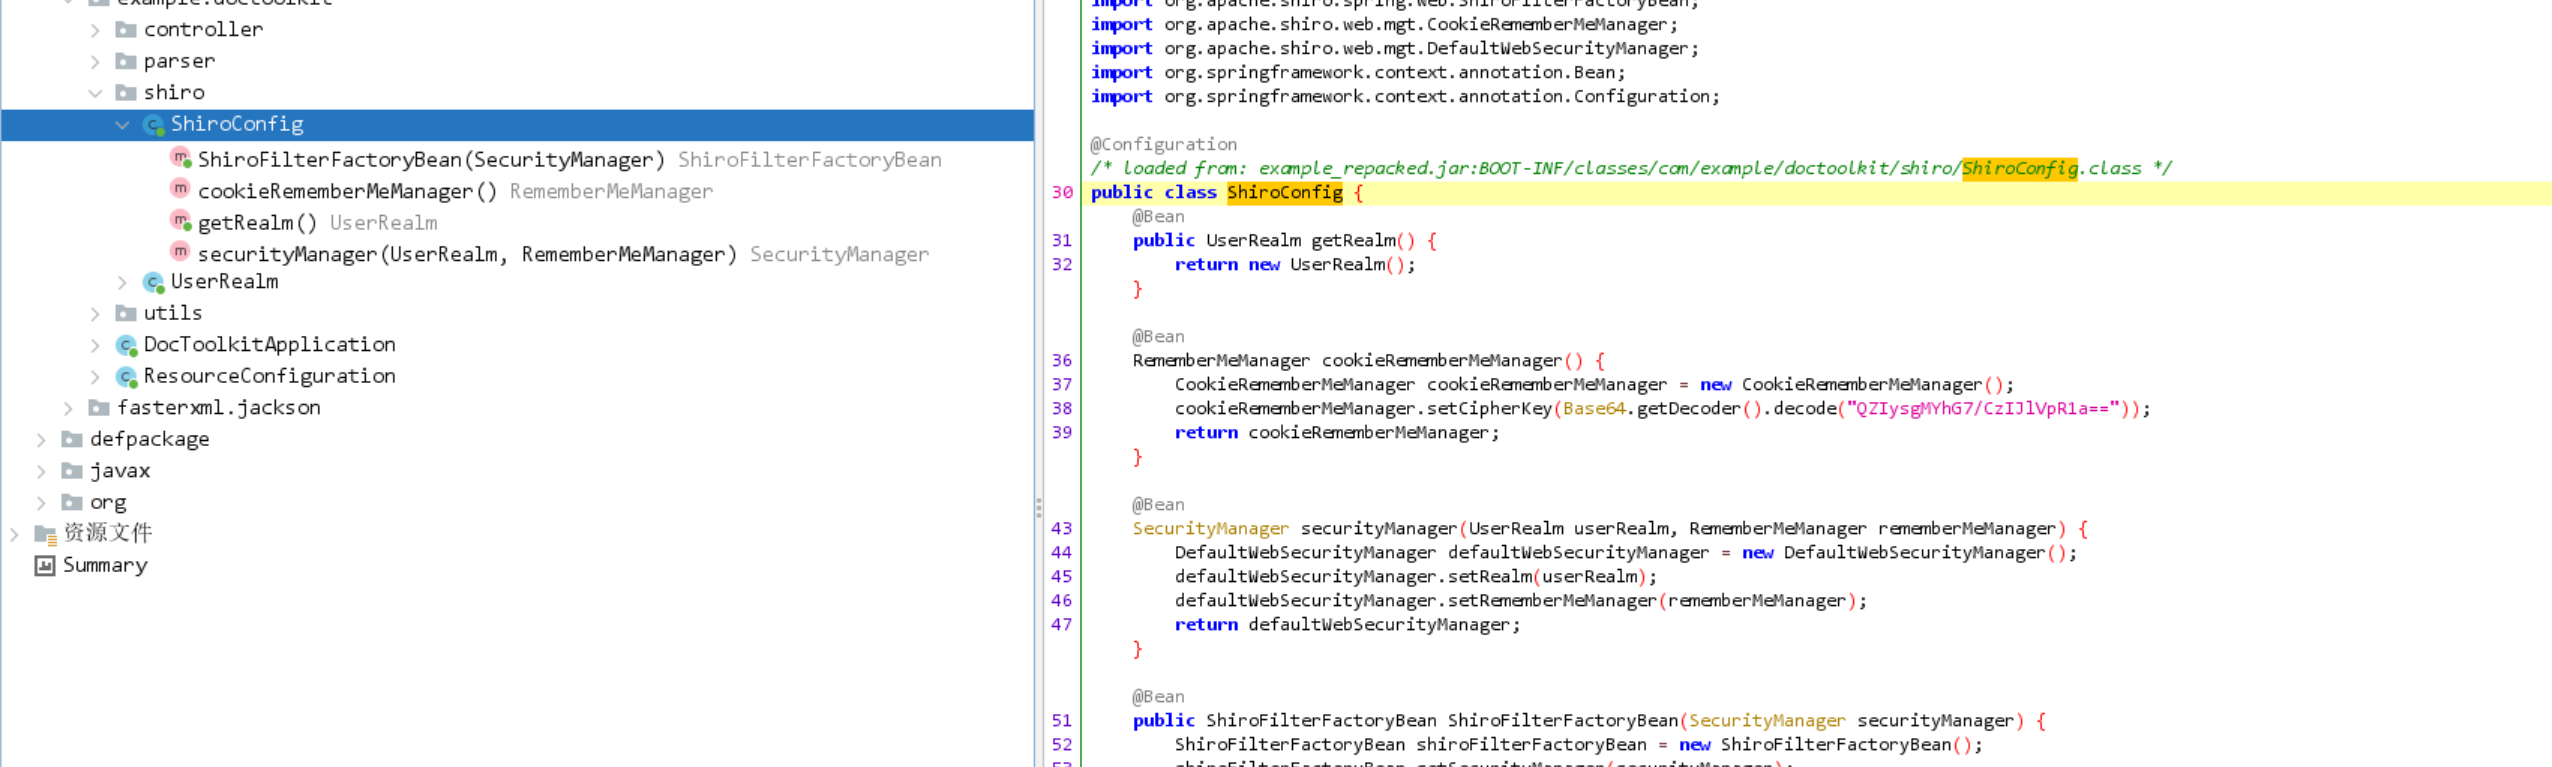Image resolution: width=2552 pixels, height=767 pixels.
Task: Click the controller package folder icon
Action: click(x=125, y=30)
